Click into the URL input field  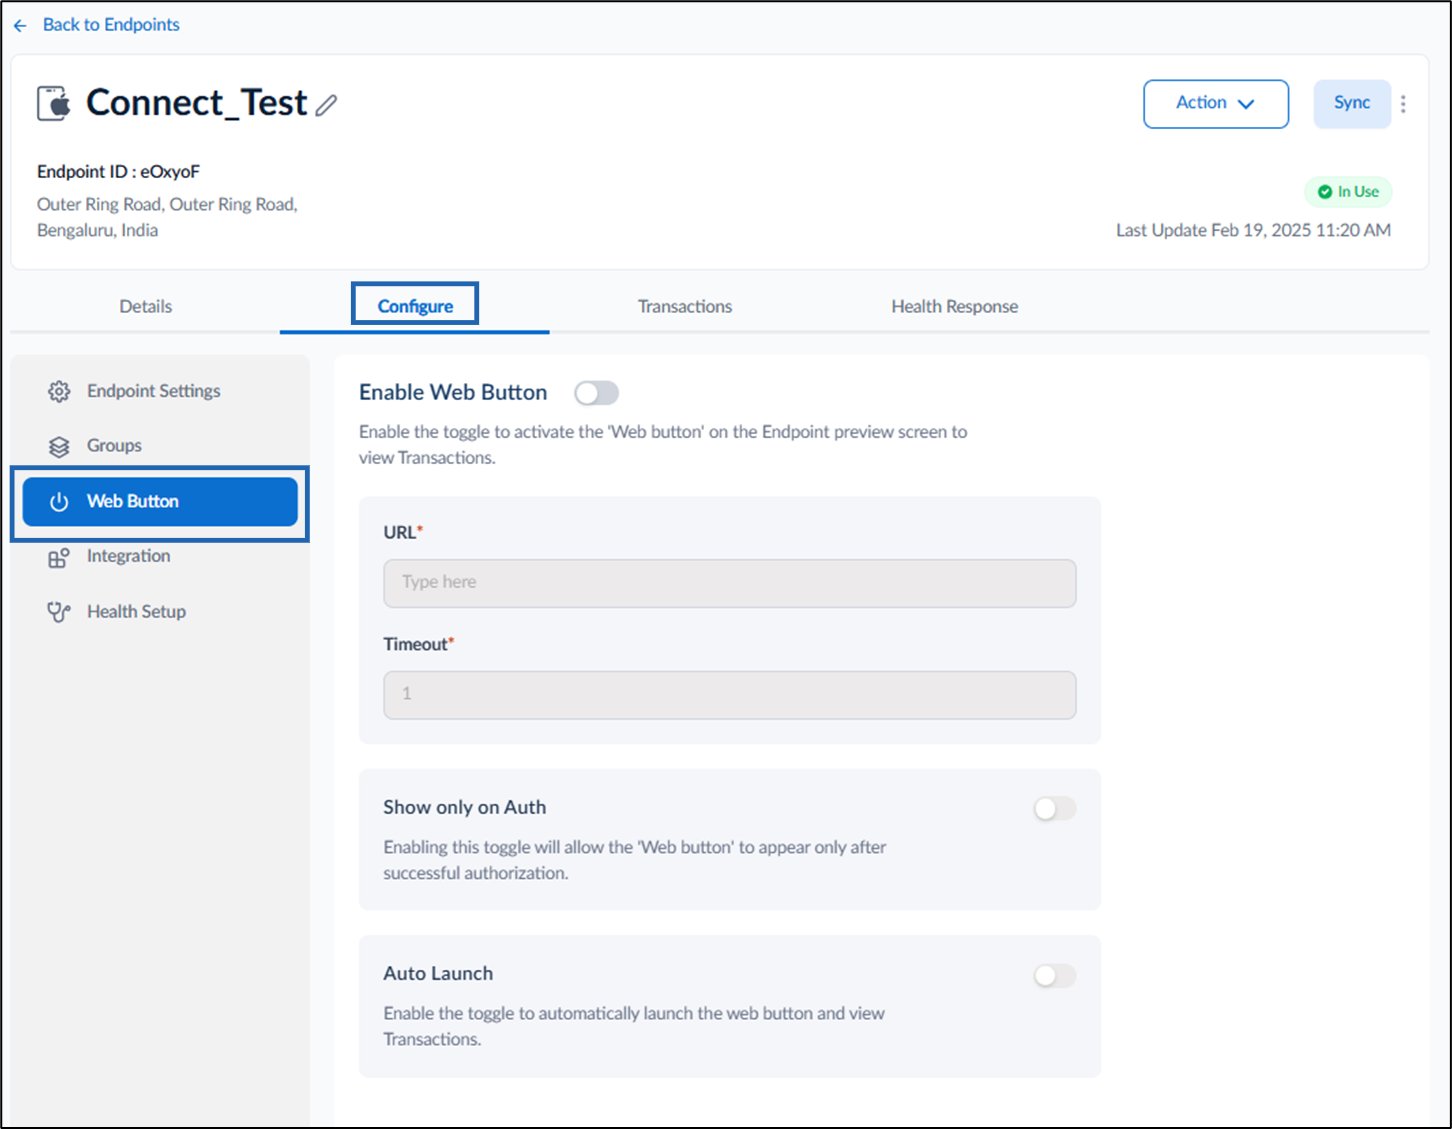pyautogui.click(x=730, y=583)
